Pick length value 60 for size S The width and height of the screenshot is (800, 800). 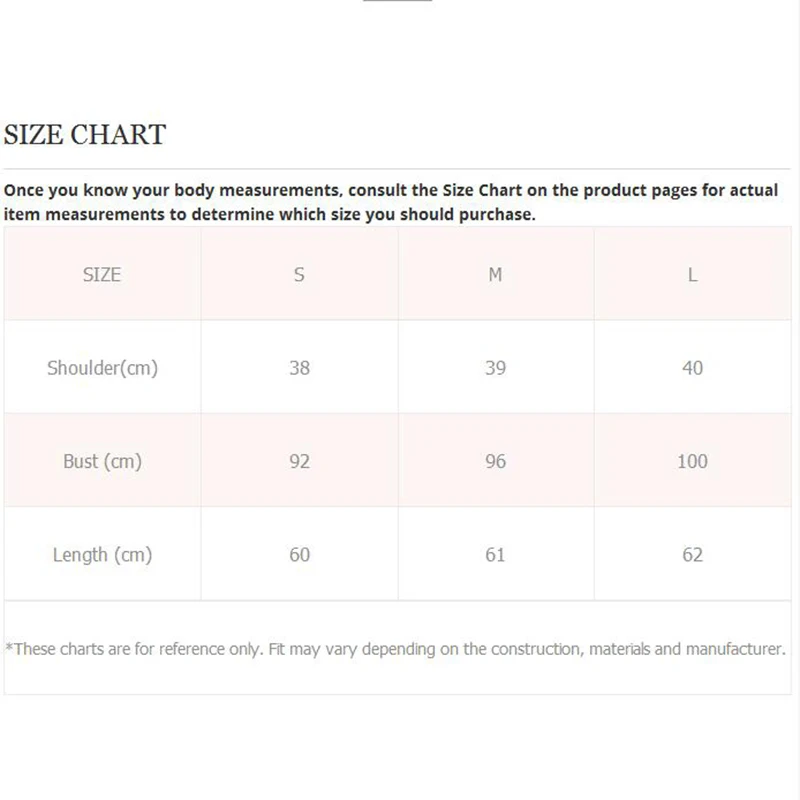click(x=299, y=555)
